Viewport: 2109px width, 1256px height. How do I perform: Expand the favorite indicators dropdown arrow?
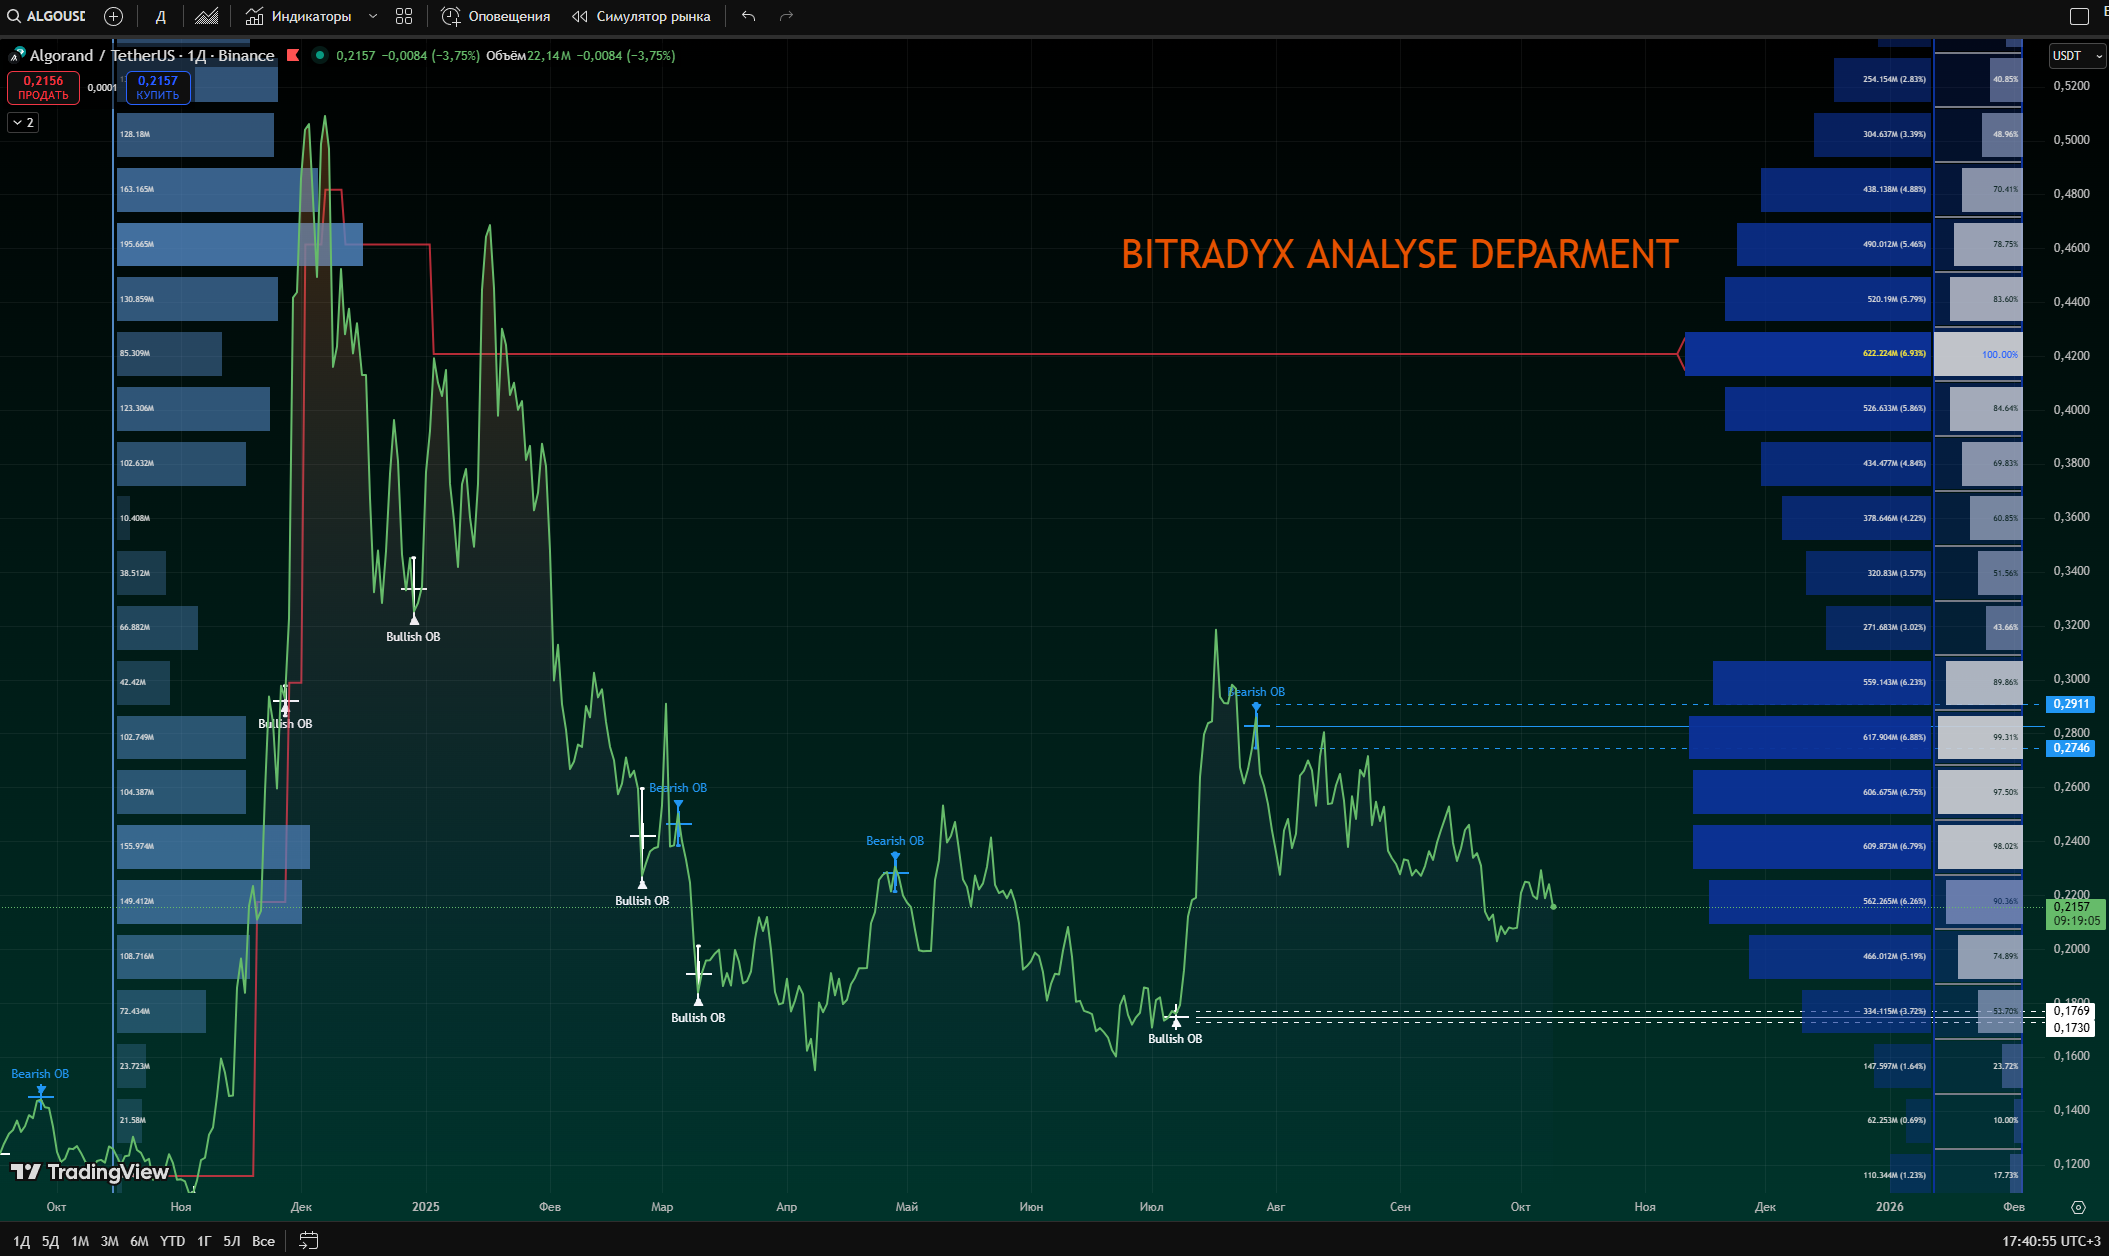(x=373, y=16)
